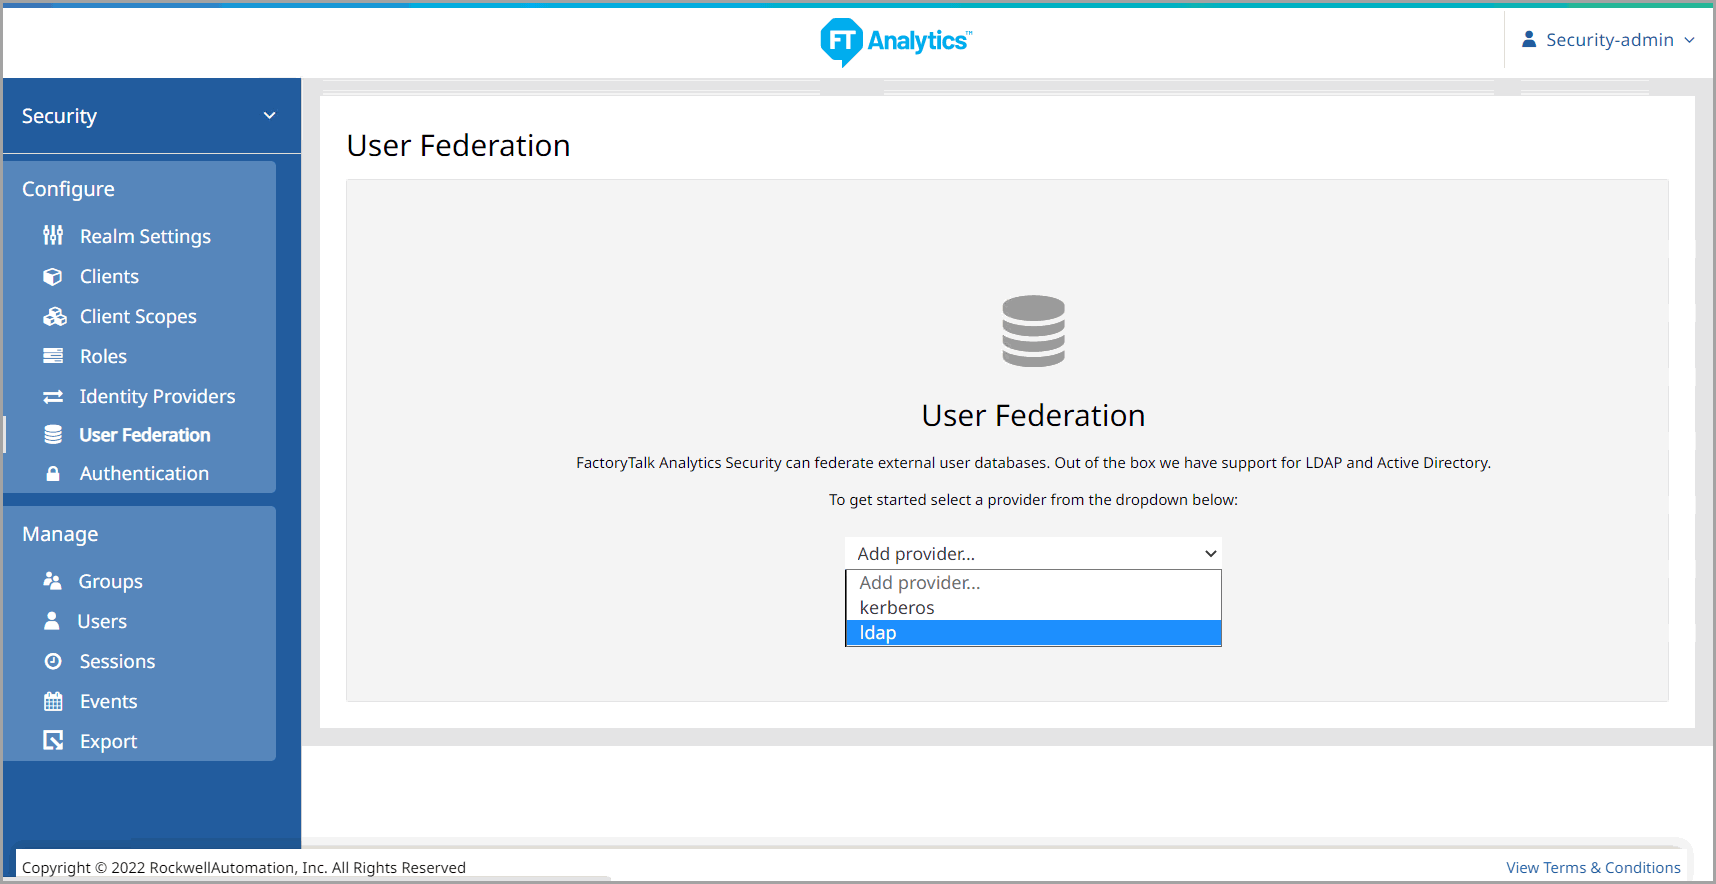The width and height of the screenshot is (1716, 884).
Task: Open the Security-admin user menu
Action: click(x=1608, y=40)
